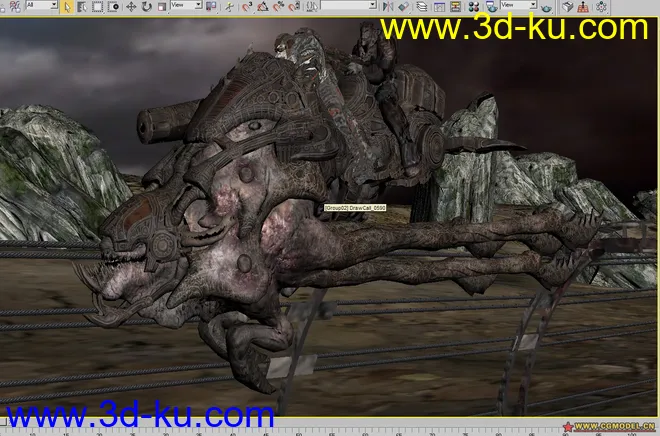This screenshot has width=660, height=436.
Task: Open the Select by Name dialog
Action: click(82, 6)
